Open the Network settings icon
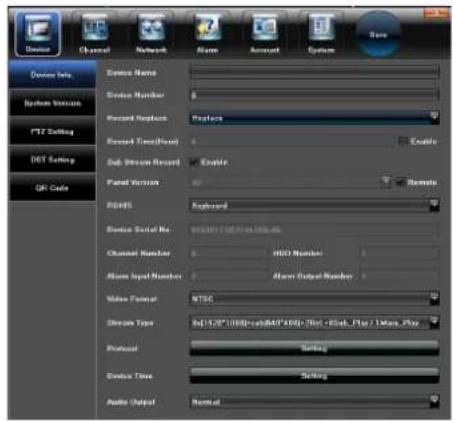The image size is (453, 421). click(151, 34)
